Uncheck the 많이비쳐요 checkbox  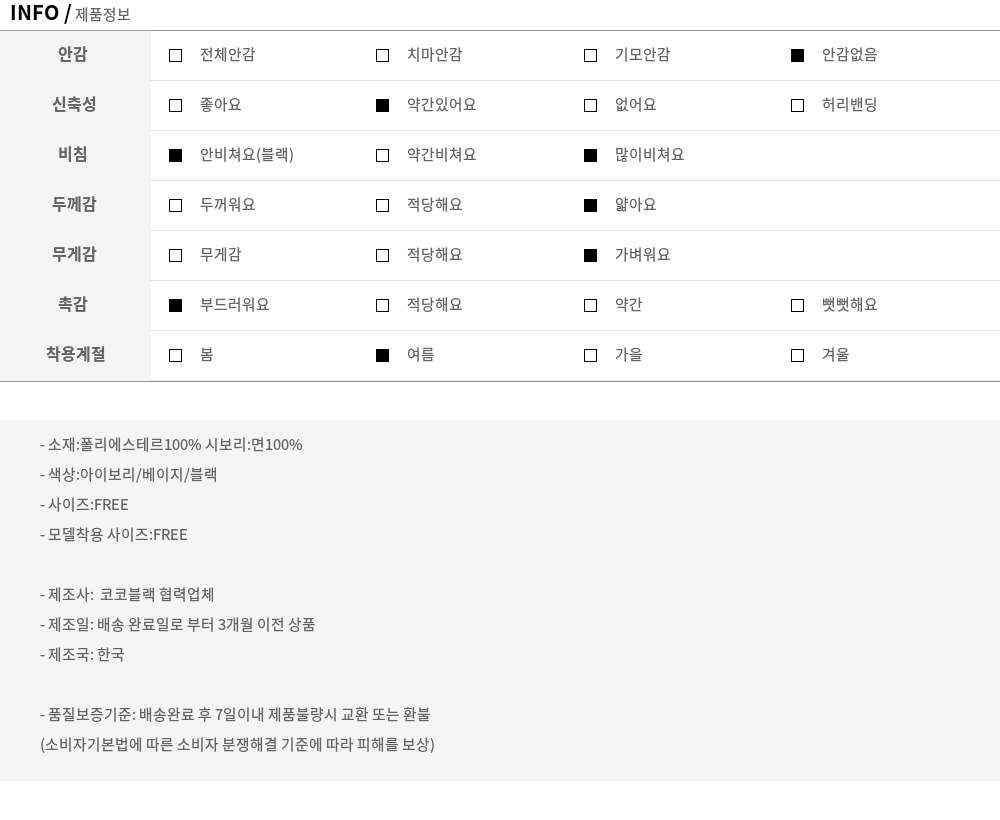click(x=590, y=155)
